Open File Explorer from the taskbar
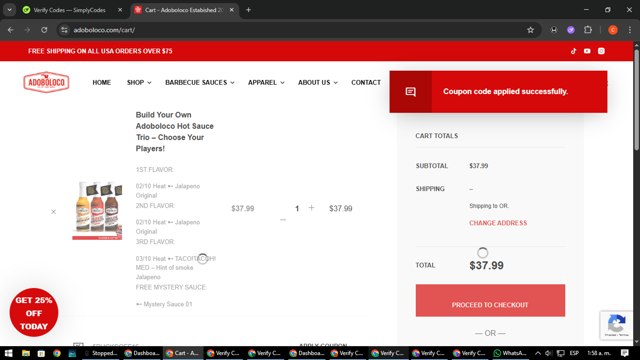 (x=26, y=353)
